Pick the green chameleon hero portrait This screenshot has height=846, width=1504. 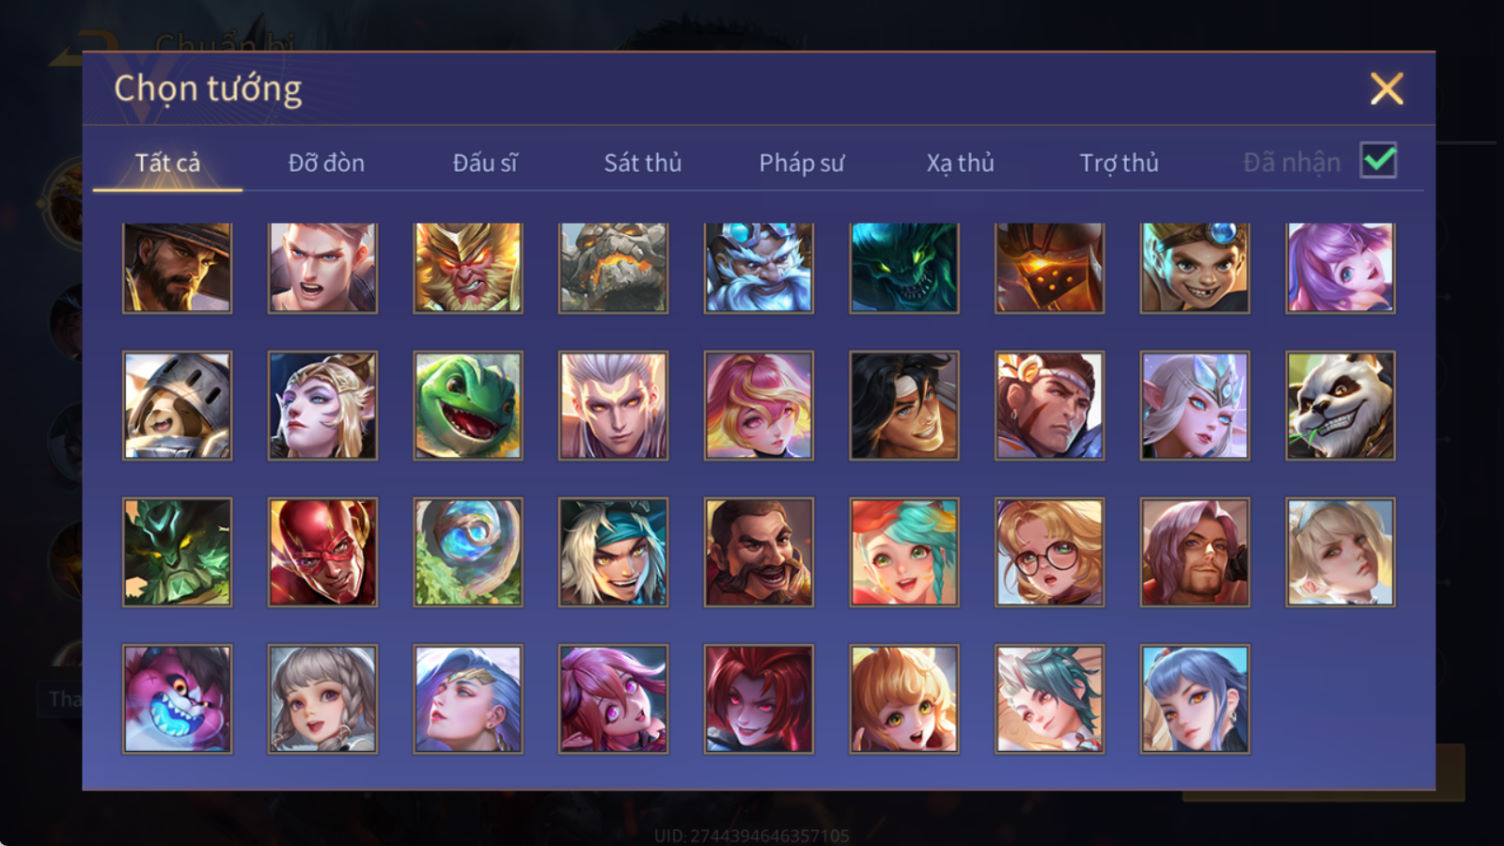[468, 405]
